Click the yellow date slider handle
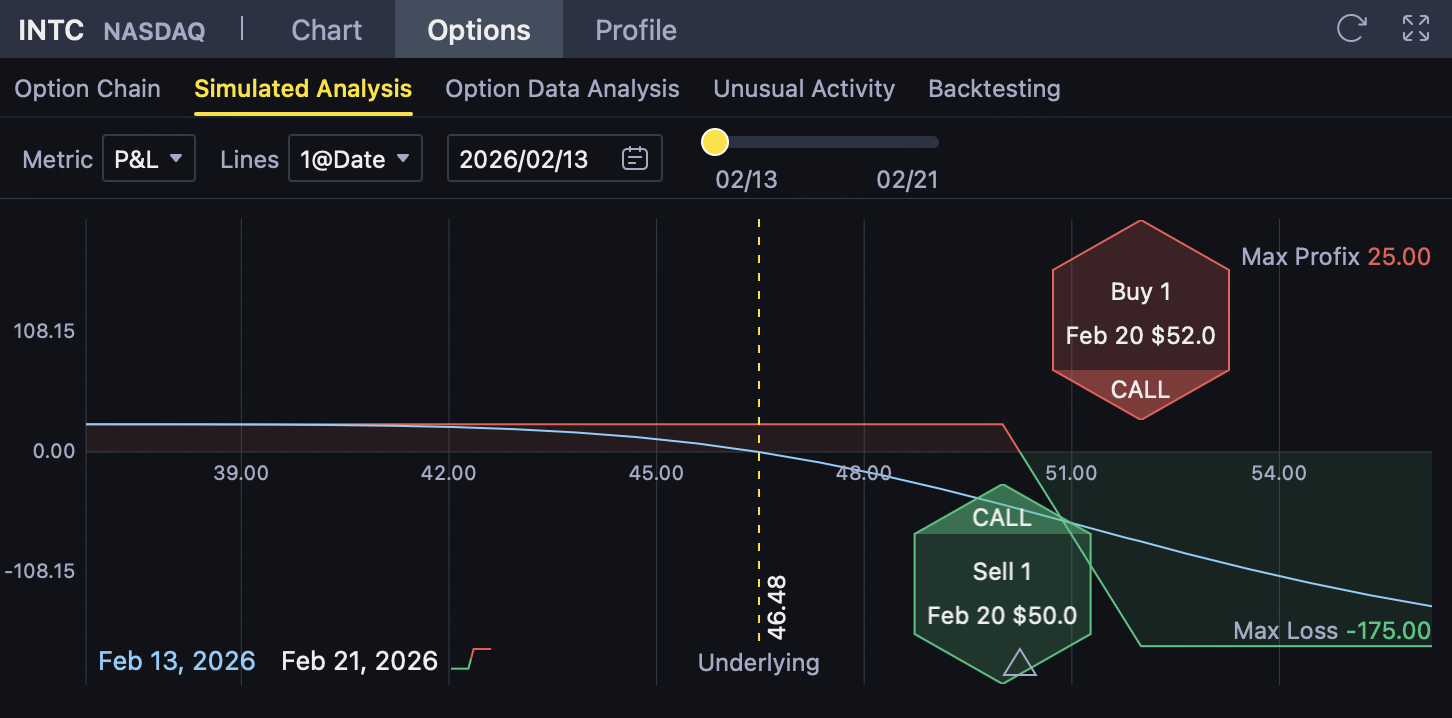Screen dimensions: 1452x718 pyautogui.click(x=715, y=142)
